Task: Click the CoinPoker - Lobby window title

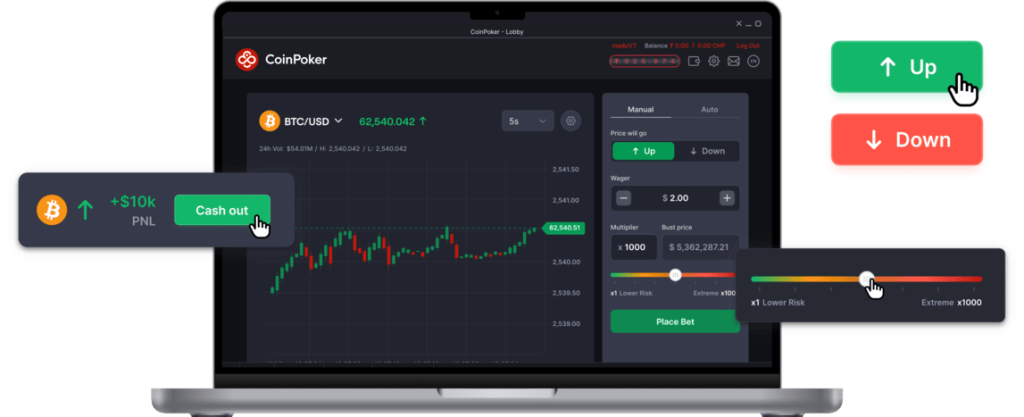Action: [x=496, y=31]
